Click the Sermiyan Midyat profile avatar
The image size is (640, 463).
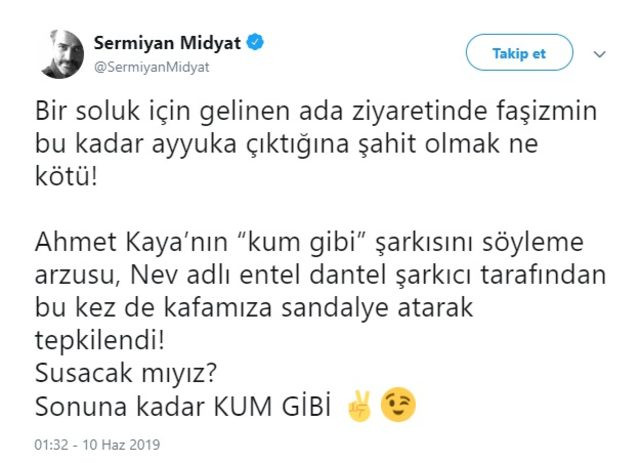pyautogui.click(x=62, y=52)
